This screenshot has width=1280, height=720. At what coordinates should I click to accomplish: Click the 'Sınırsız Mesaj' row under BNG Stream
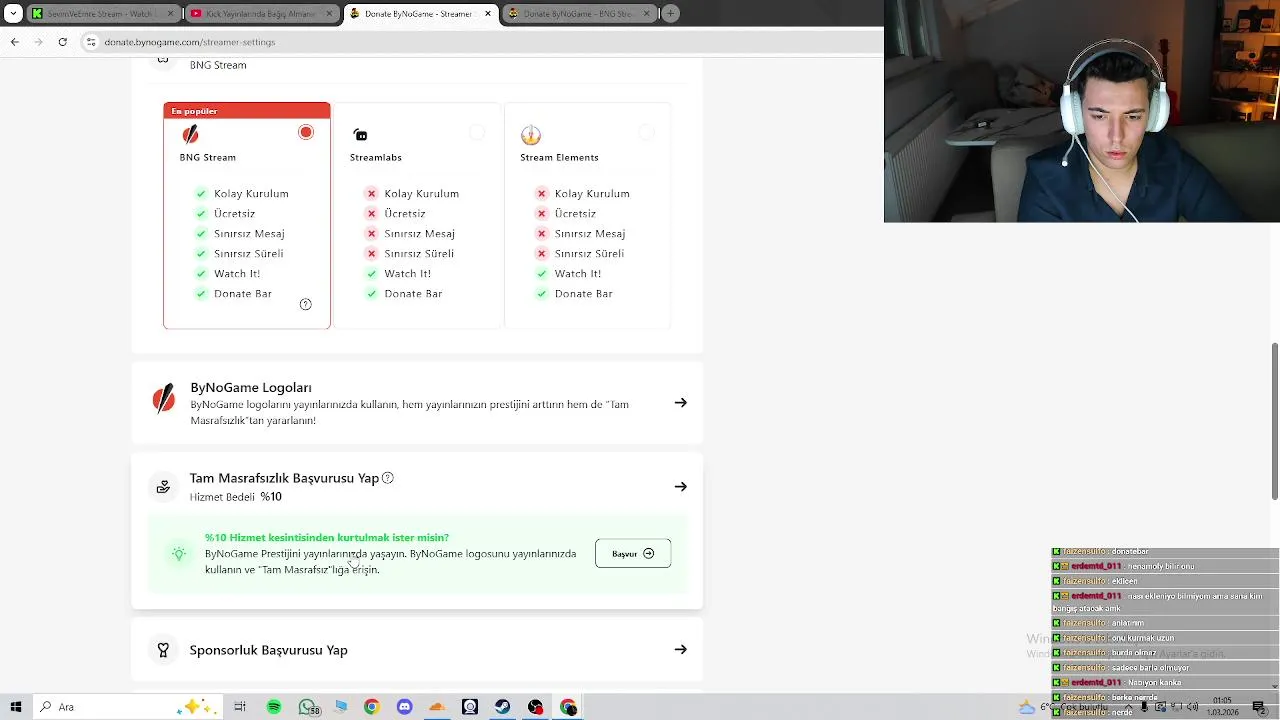coord(240,234)
